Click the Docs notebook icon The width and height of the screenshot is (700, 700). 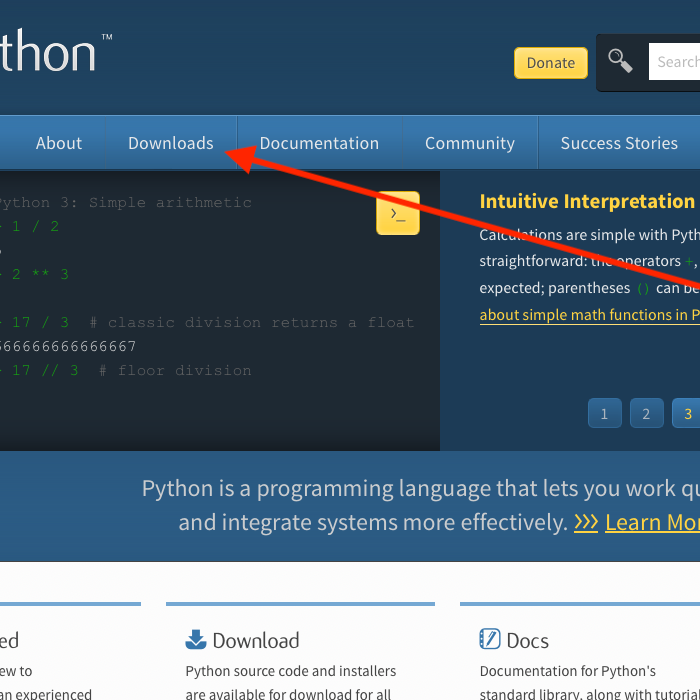(x=490, y=639)
